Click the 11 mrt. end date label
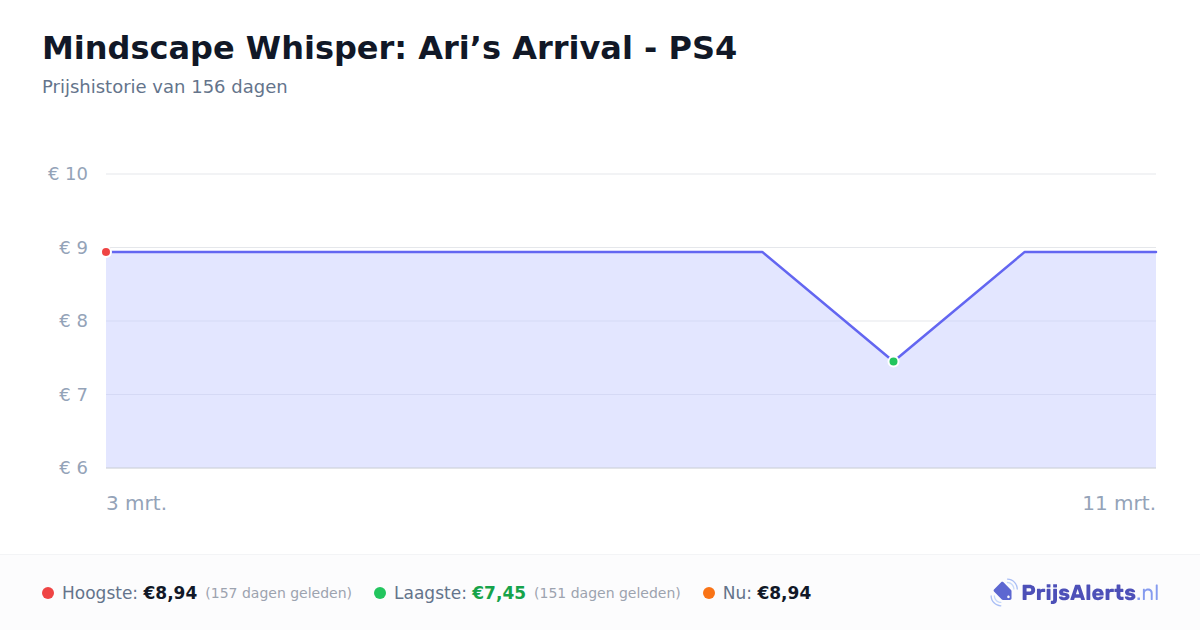This screenshot has width=1200, height=630. [1119, 503]
